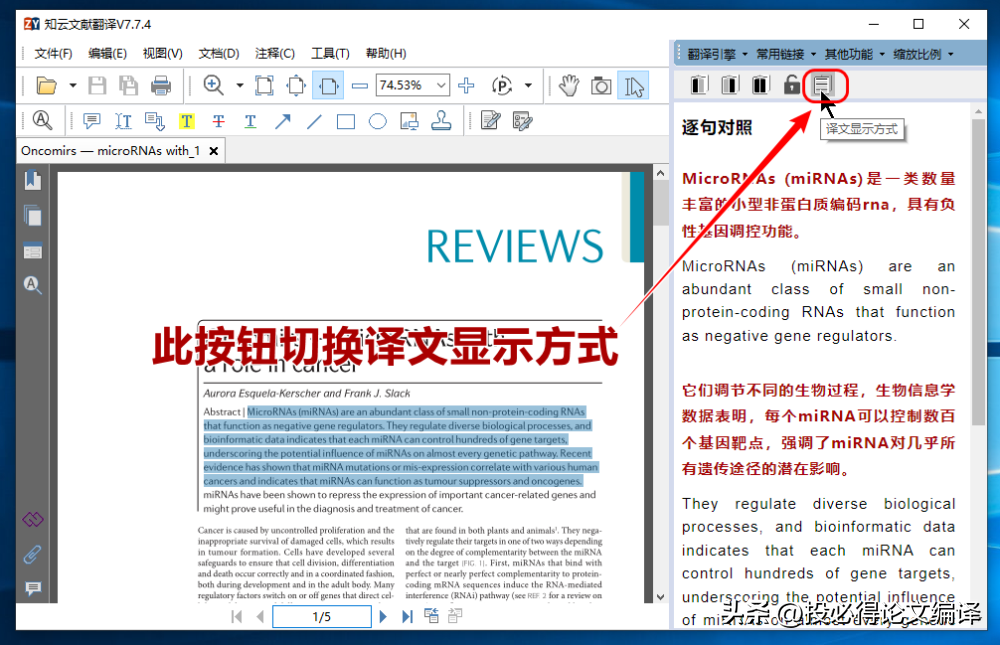Toggle fit page width view
The width and height of the screenshot is (1000, 645).
coord(328,85)
